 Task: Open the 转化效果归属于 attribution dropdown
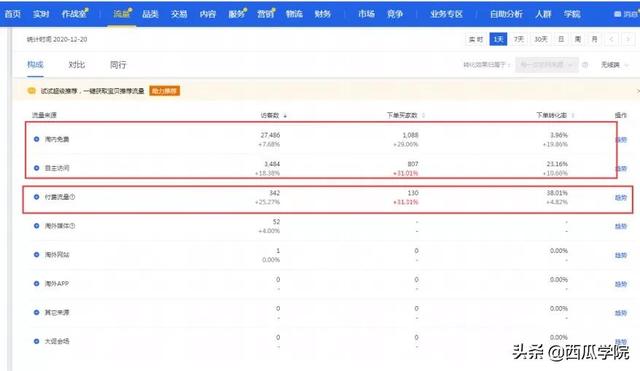(x=547, y=65)
